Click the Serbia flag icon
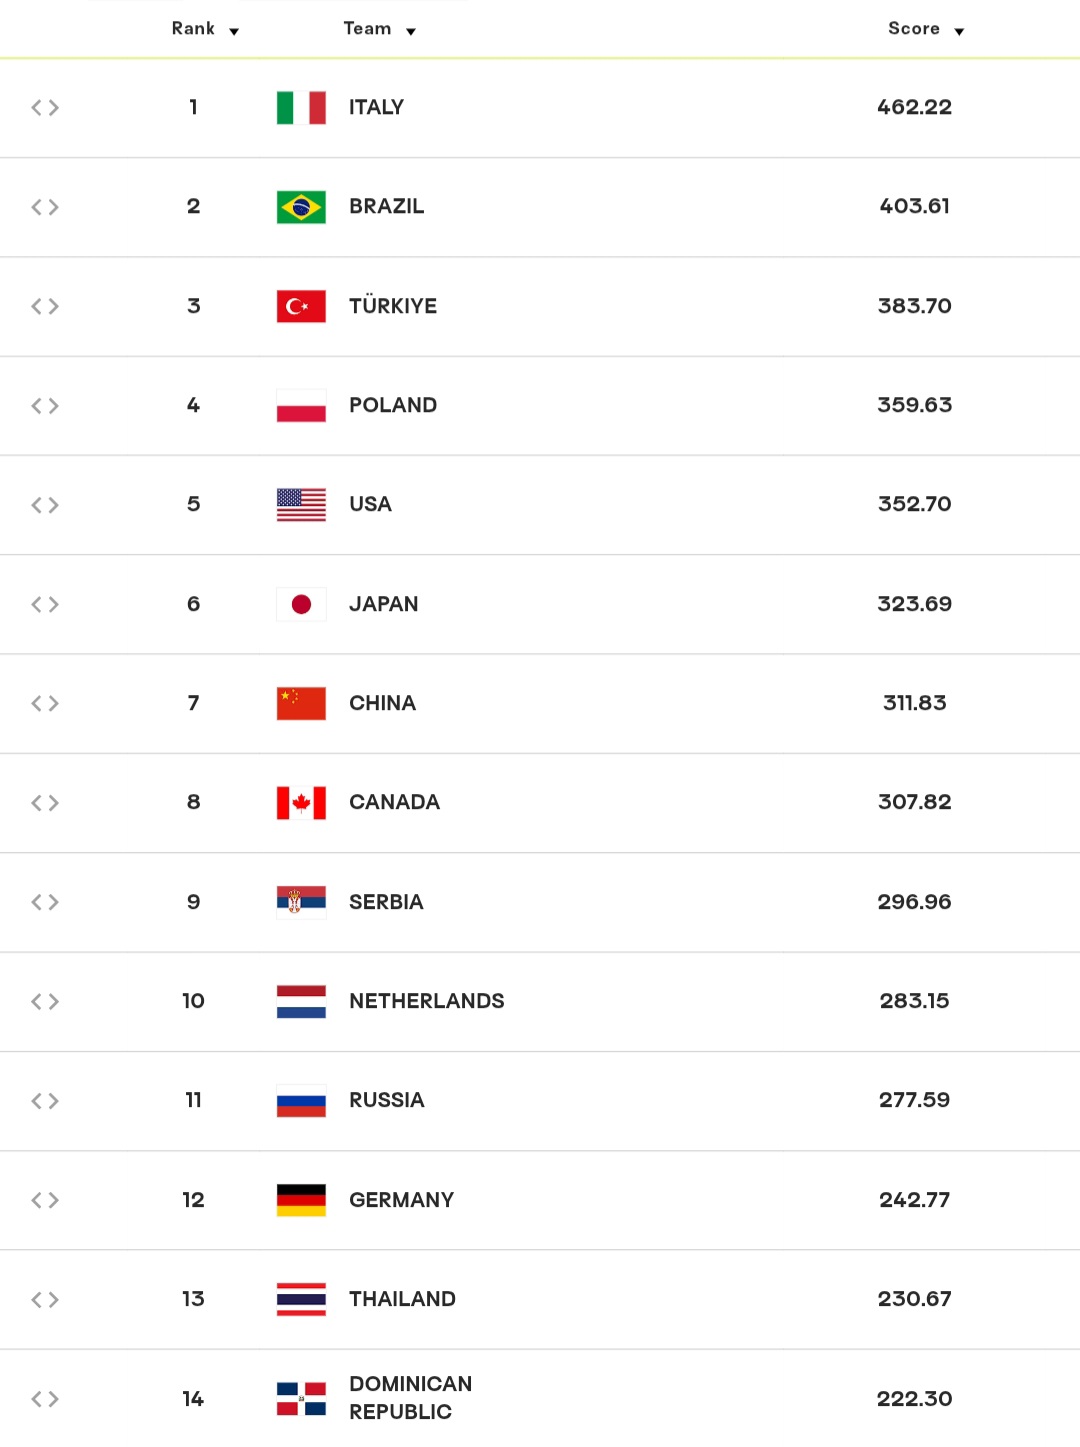Viewport: 1080px width, 1447px height. pyautogui.click(x=301, y=902)
